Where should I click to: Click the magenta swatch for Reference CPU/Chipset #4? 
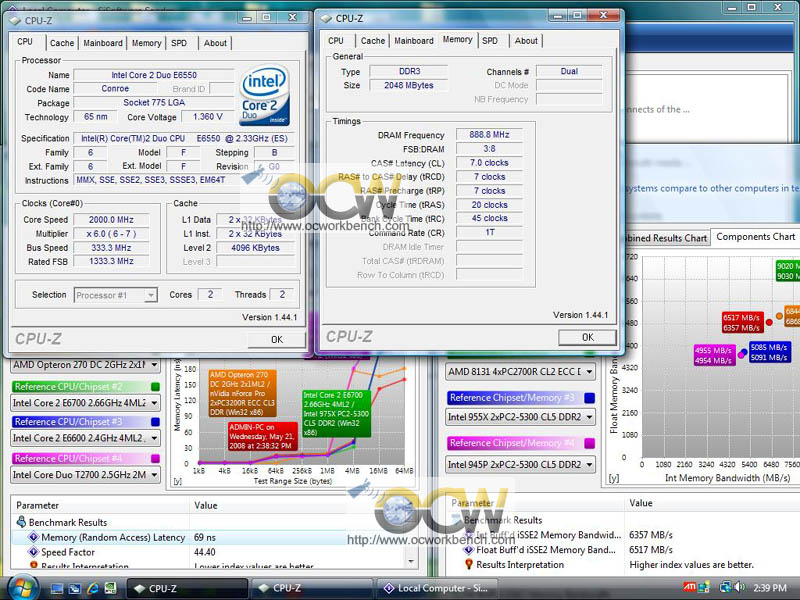pyautogui.click(x=156, y=459)
